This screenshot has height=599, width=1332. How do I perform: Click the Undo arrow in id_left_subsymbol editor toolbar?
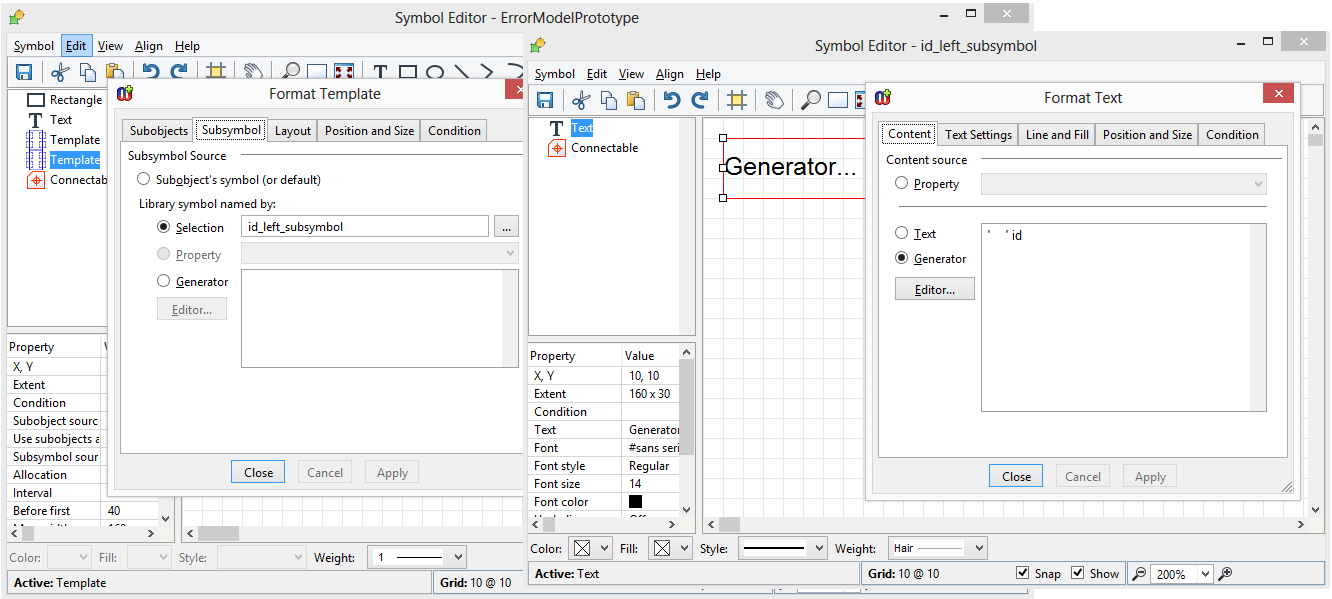click(672, 100)
